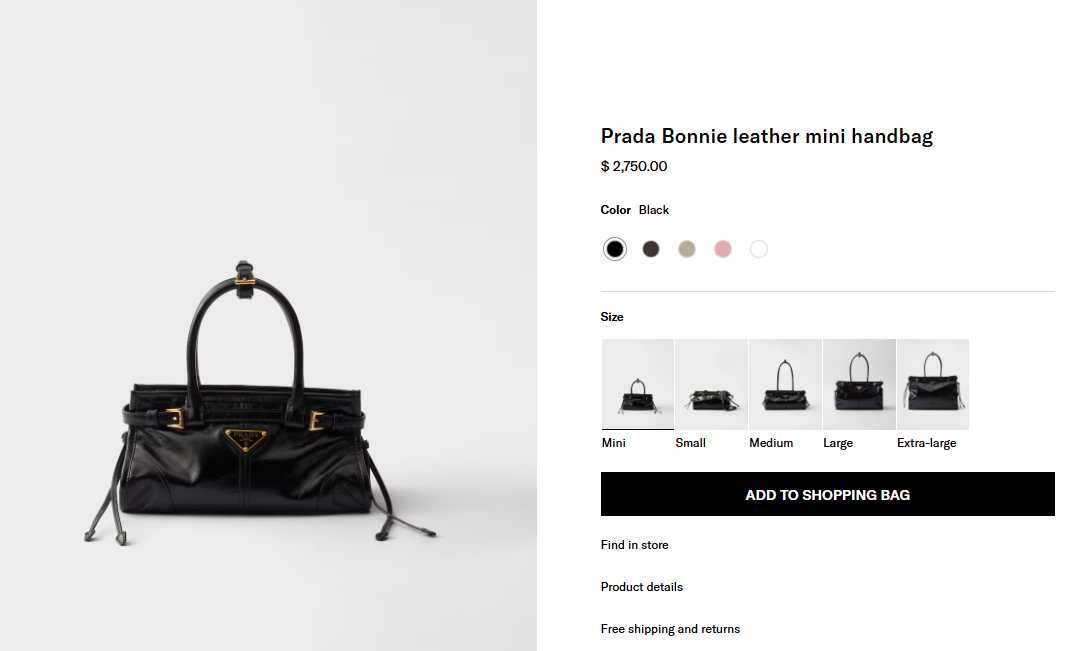Select the pink color swatch
The height and width of the screenshot is (651, 1085).
[x=723, y=249]
